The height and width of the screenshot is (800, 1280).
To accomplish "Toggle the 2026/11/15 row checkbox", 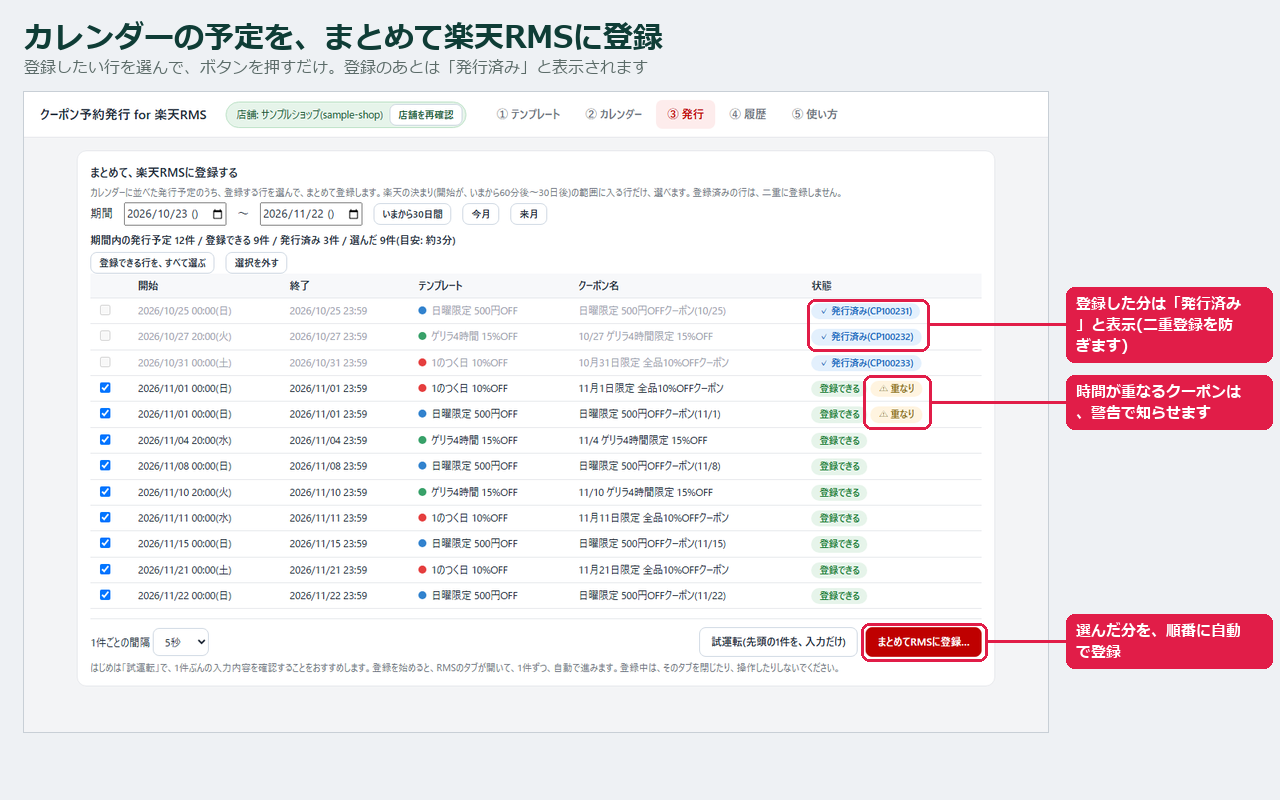I will click(x=105, y=544).
